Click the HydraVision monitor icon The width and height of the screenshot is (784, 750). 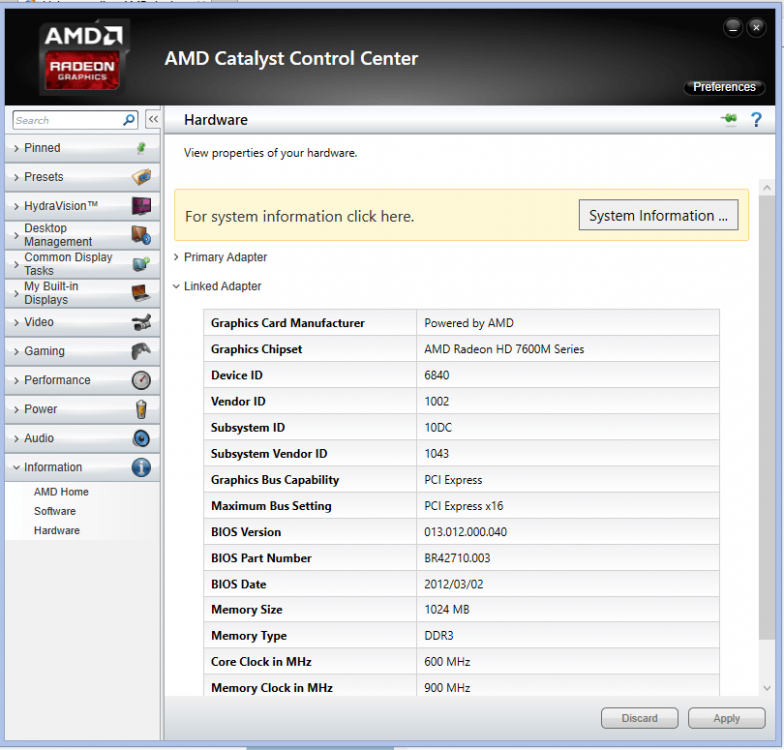[x=142, y=206]
